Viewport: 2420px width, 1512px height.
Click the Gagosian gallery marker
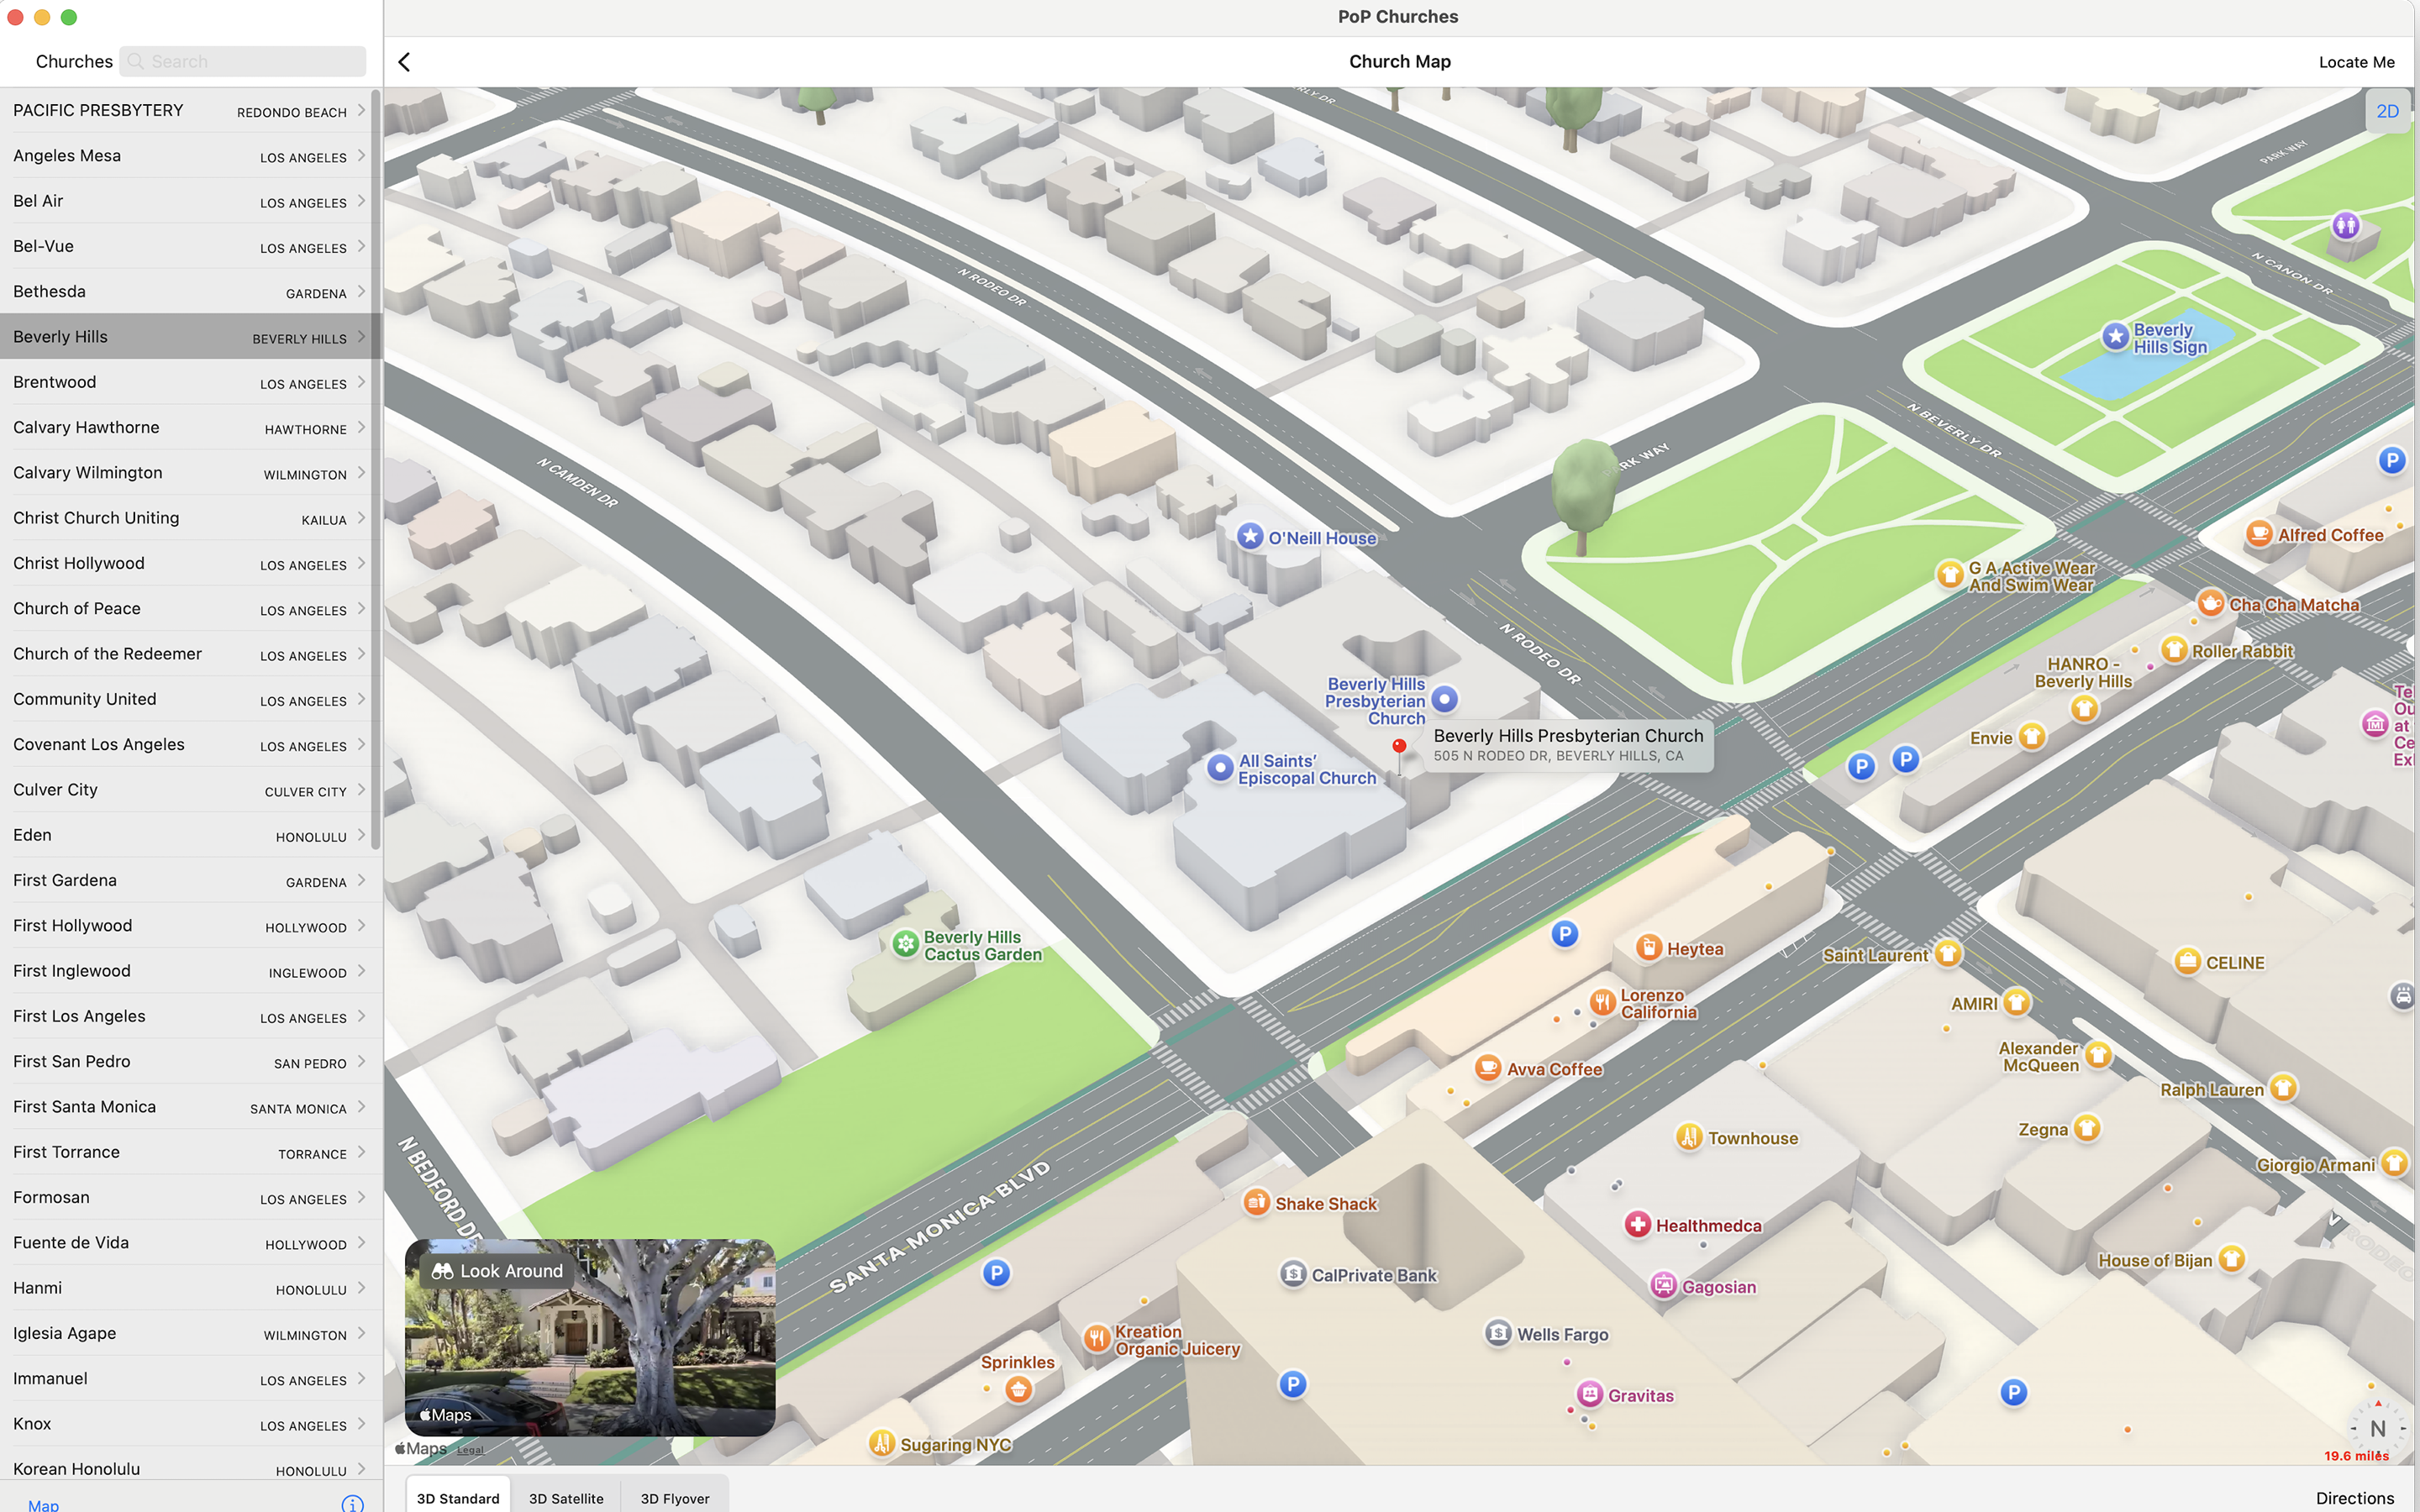(1663, 1286)
